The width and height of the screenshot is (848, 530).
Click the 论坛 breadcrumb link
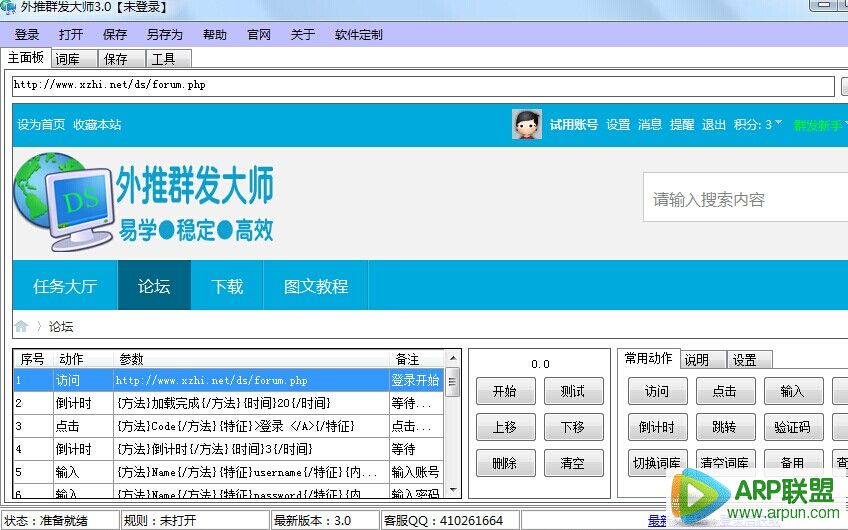click(61, 326)
